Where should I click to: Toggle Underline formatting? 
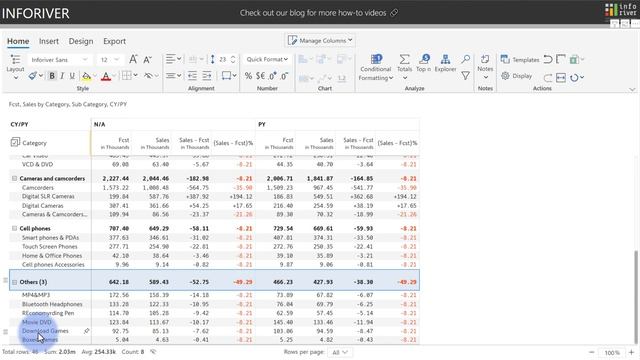point(72,76)
